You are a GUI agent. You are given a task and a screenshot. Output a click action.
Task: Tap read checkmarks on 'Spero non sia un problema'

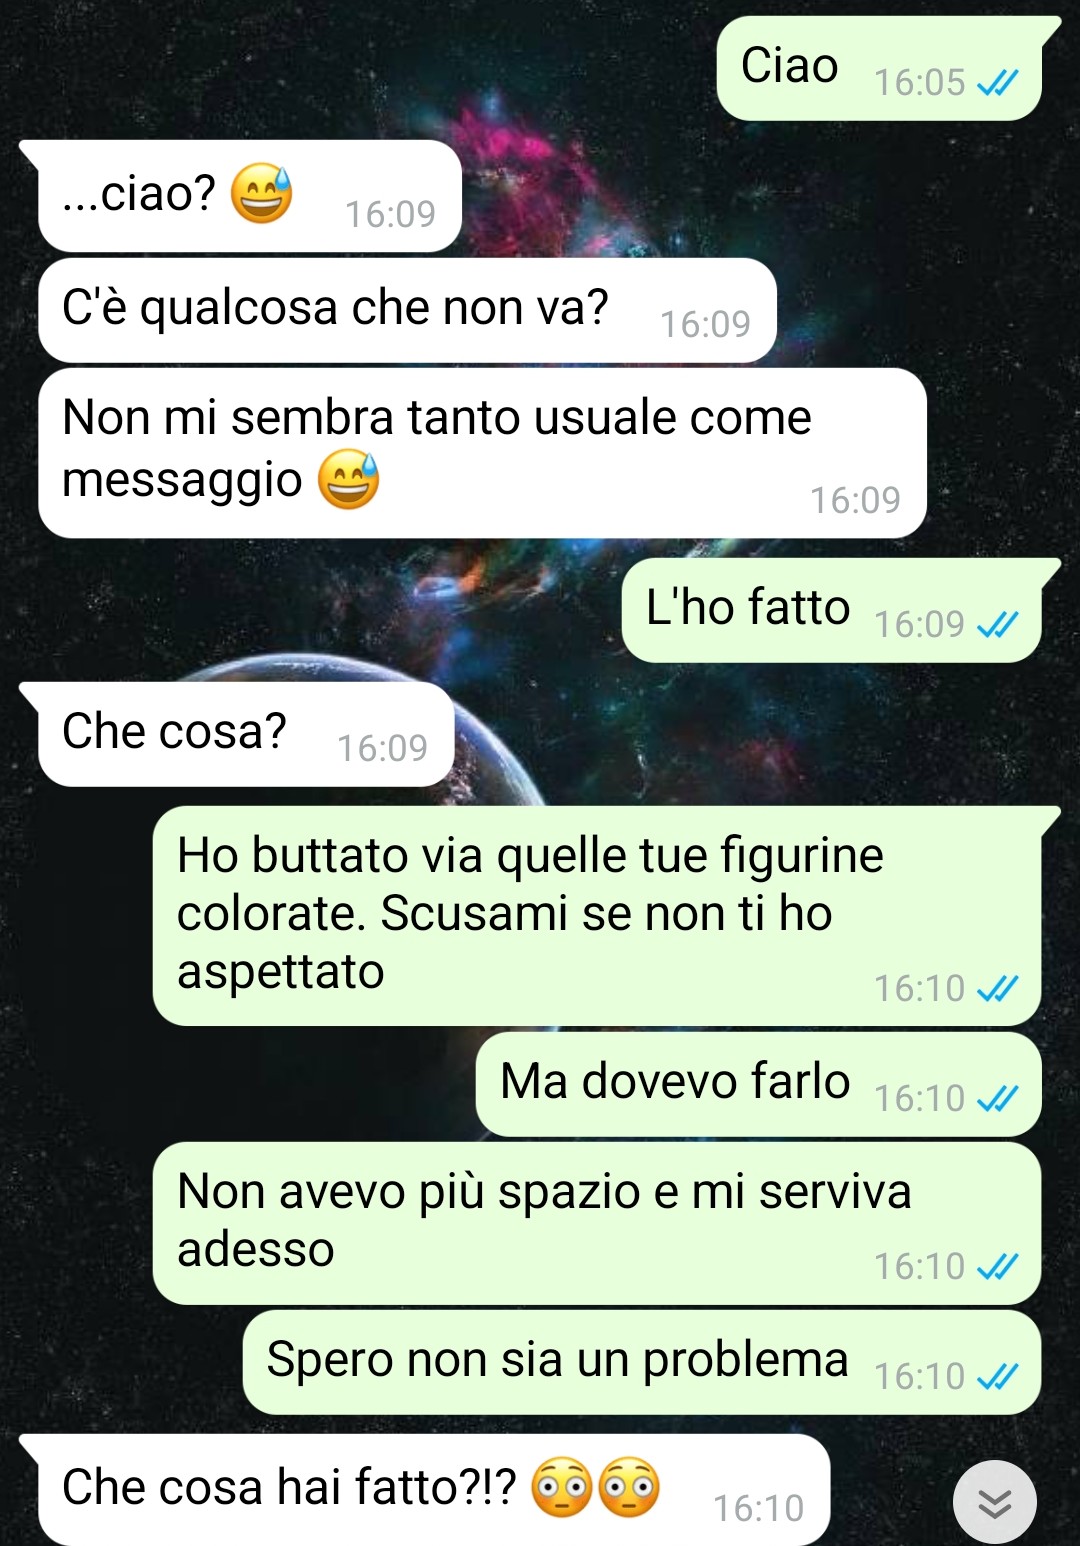997,1377
